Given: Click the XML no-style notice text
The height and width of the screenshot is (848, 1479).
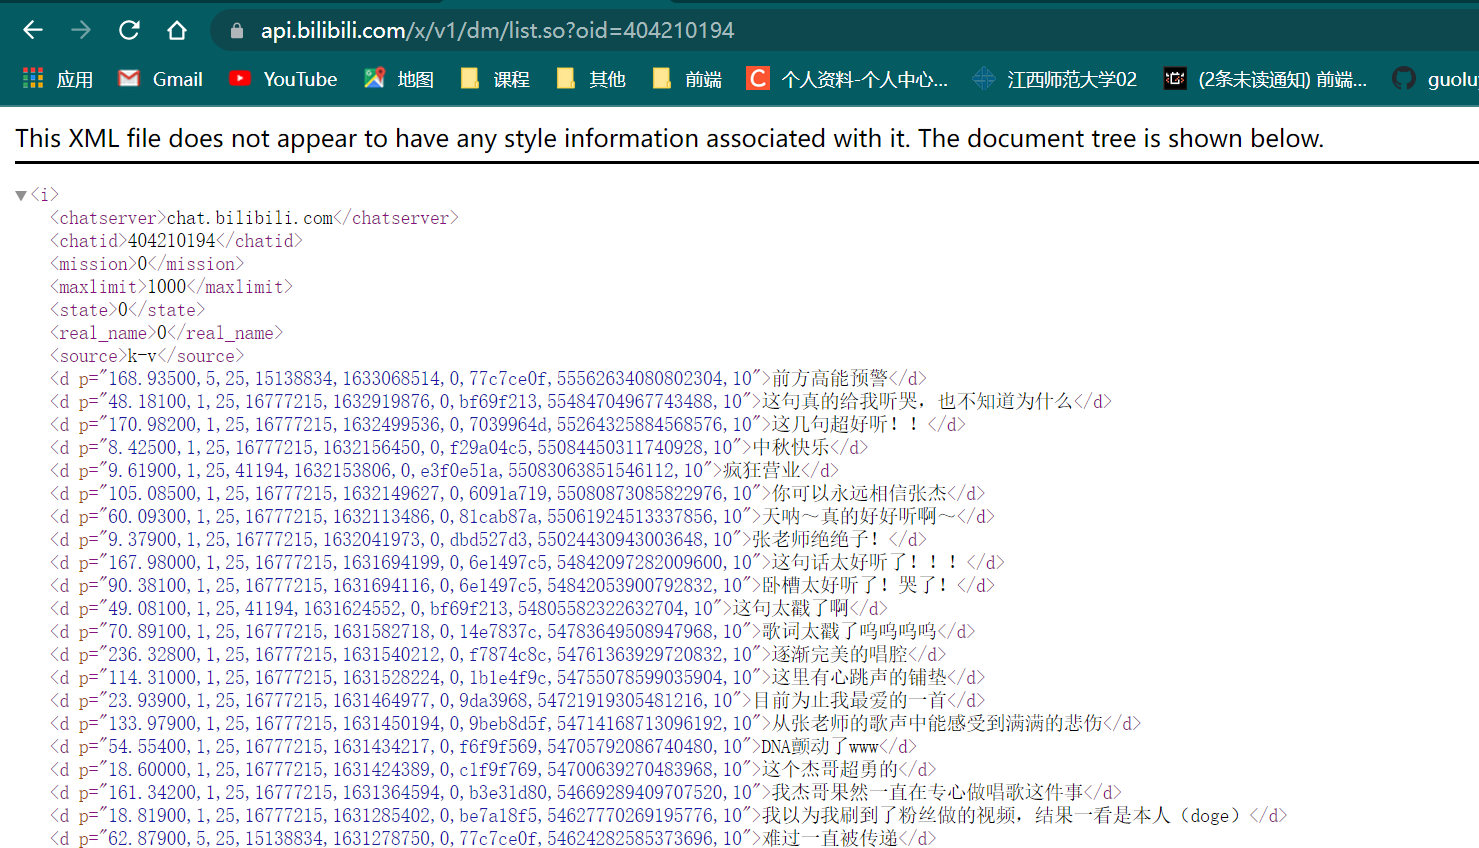Looking at the screenshot, I should click(669, 138).
